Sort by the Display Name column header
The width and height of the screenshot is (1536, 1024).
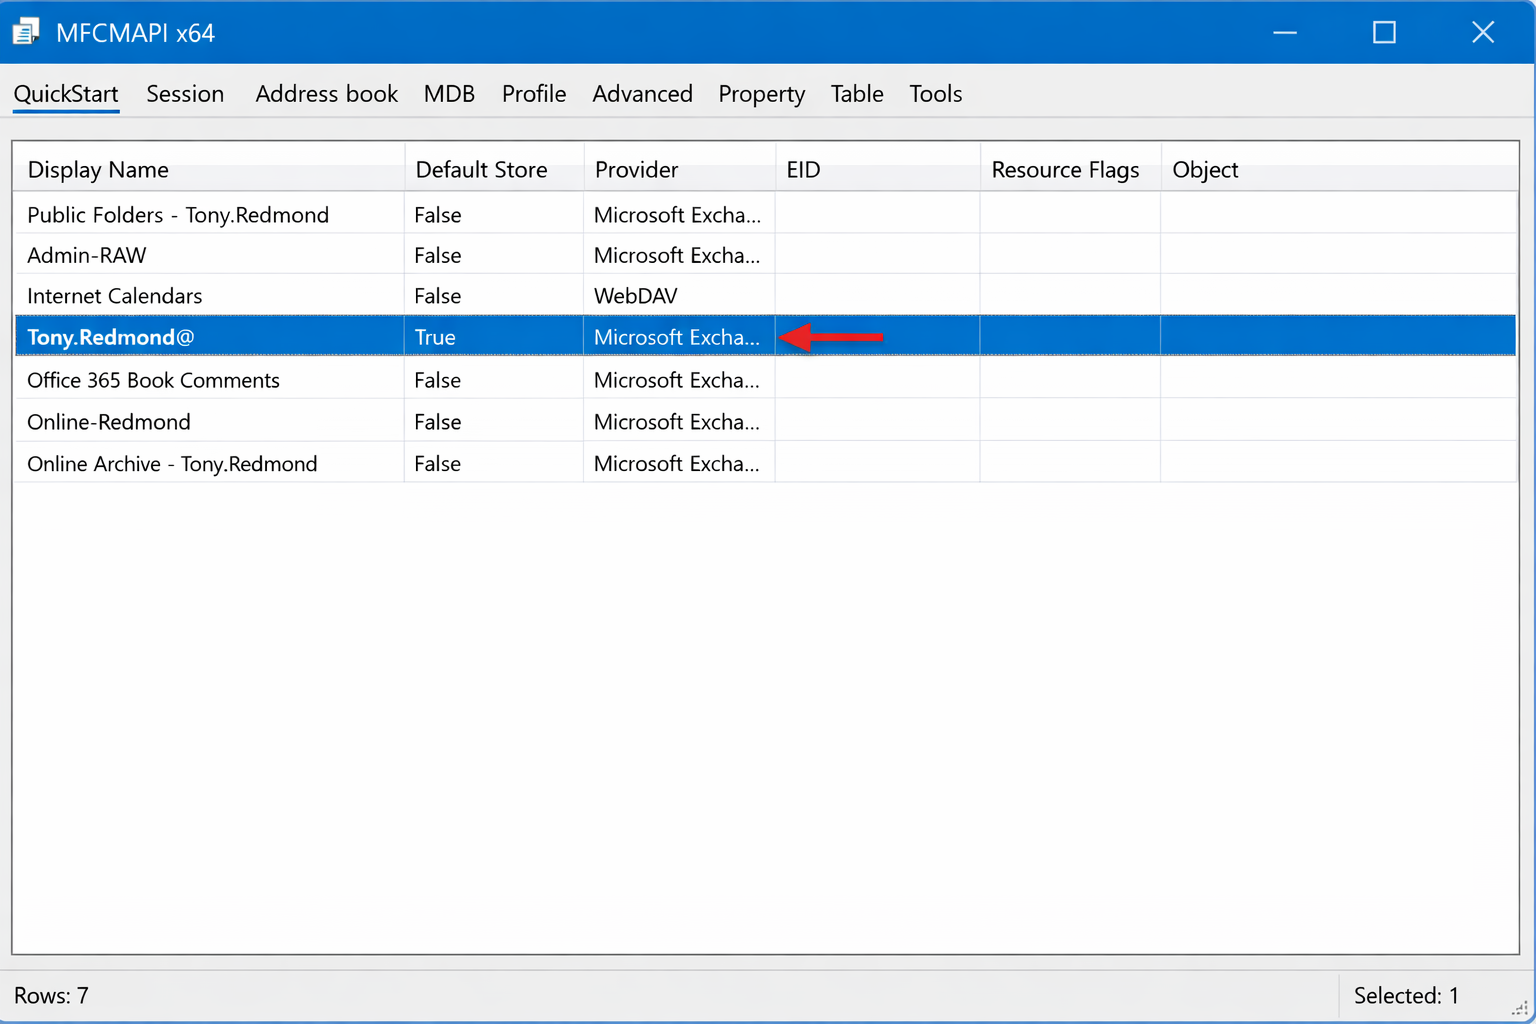(97, 169)
